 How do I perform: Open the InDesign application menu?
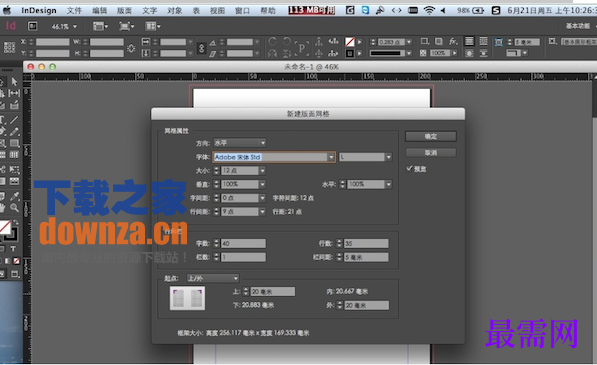(38, 10)
